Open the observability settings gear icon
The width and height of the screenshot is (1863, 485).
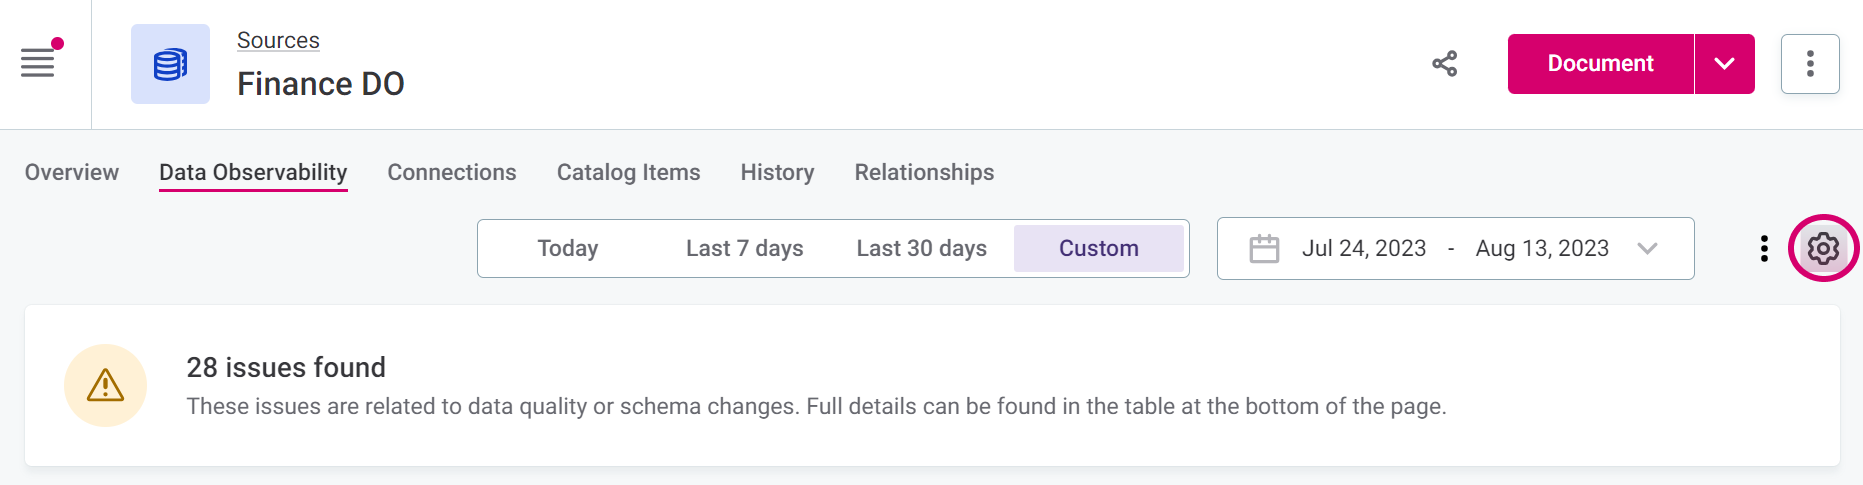[x=1822, y=248]
